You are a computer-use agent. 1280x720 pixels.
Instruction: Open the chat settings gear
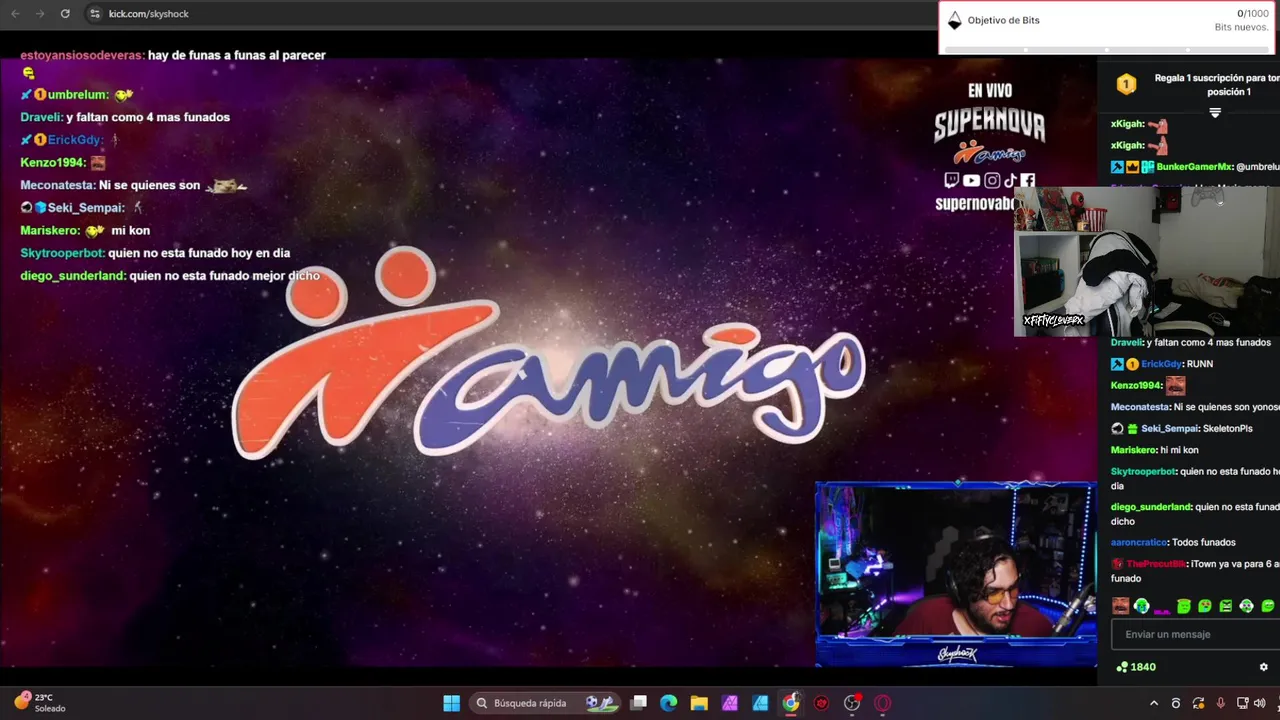pyautogui.click(x=1263, y=667)
